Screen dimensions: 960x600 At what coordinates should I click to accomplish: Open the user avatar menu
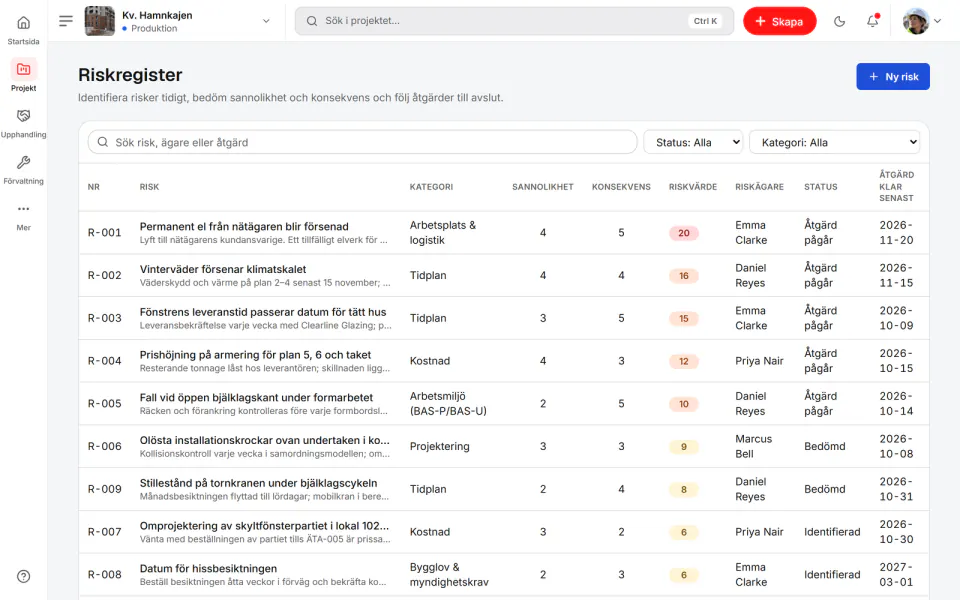tap(921, 21)
